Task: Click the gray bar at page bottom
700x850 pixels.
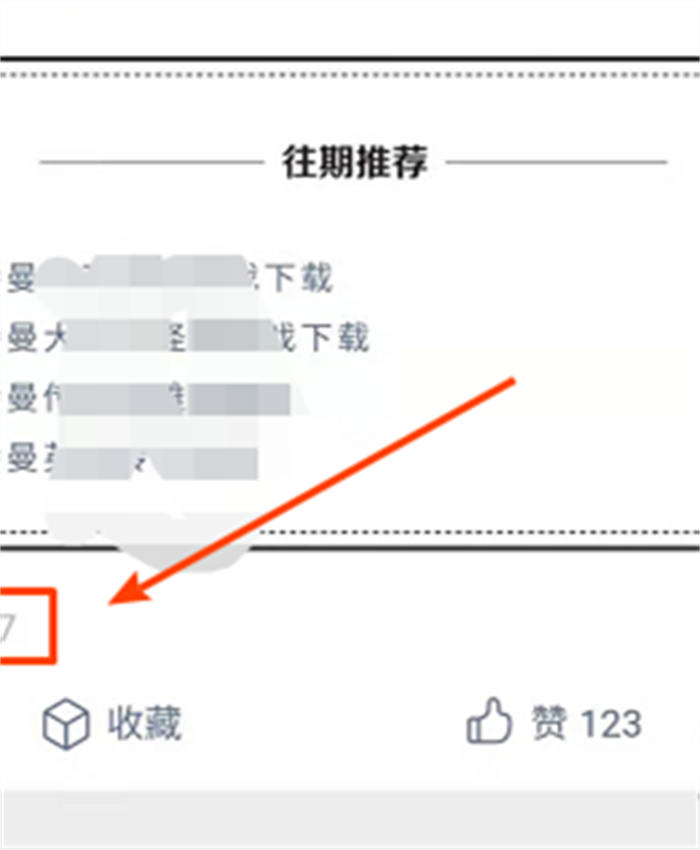Action: (350, 820)
